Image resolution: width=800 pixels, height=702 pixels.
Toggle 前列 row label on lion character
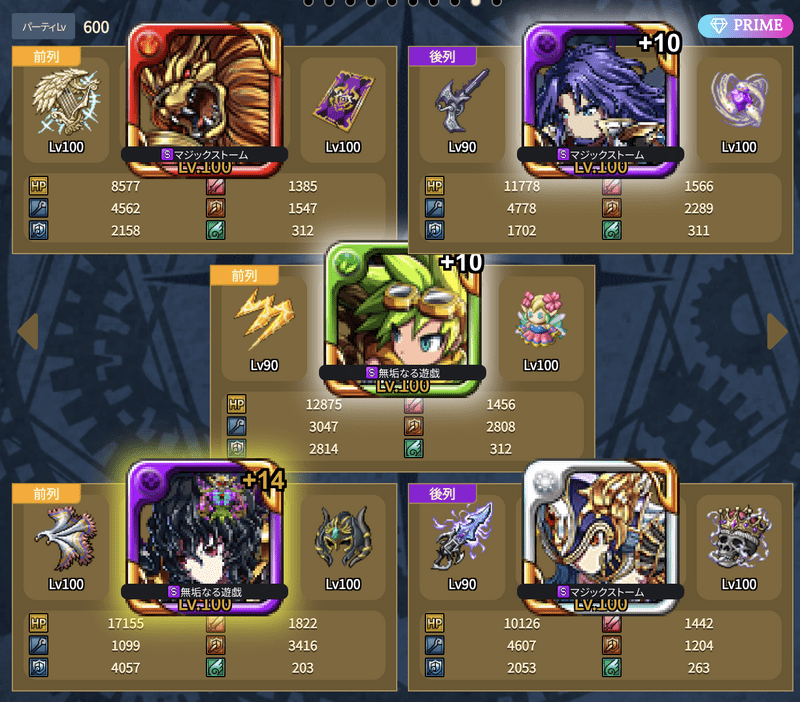46,57
